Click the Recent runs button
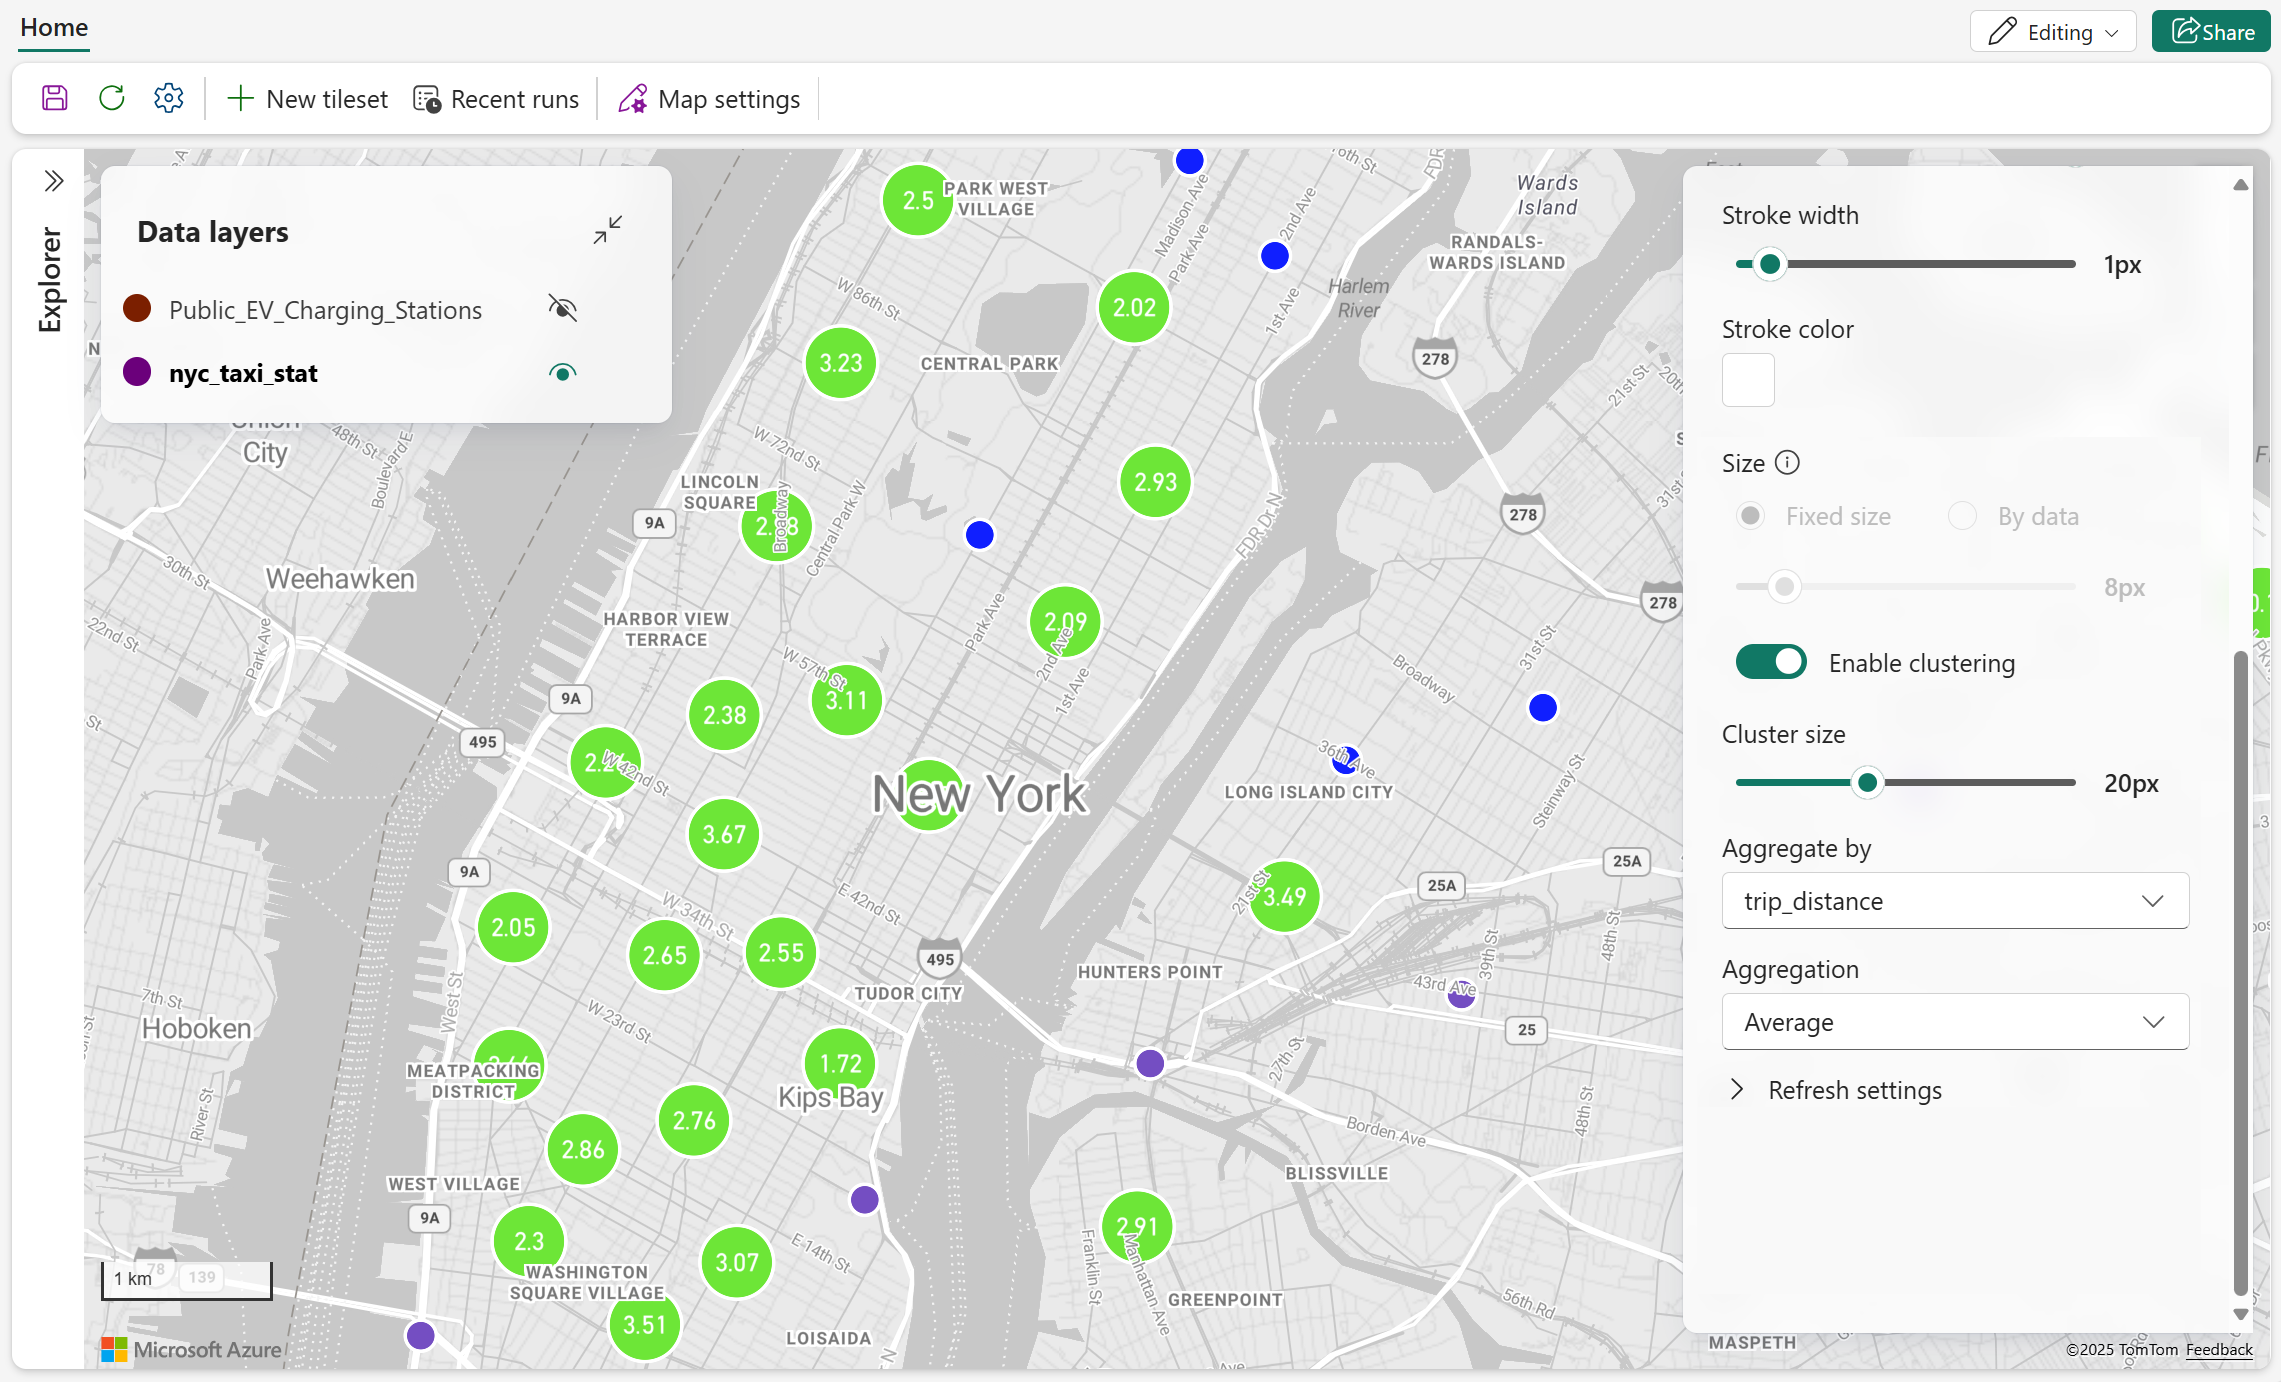Image resolution: width=2281 pixels, height=1382 pixels. (x=496, y=99)
